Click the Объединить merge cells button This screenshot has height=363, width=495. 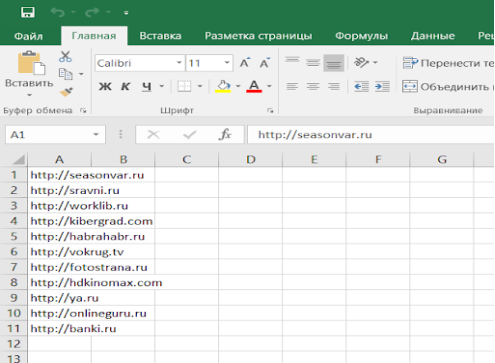(448, 87)
